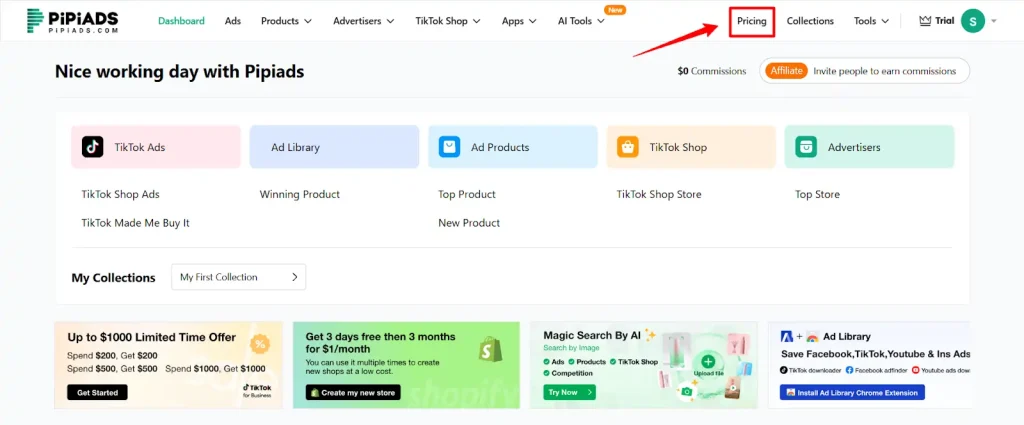
Task: Click the camera icon in Magic Search
Action: [x=686, y=391]
